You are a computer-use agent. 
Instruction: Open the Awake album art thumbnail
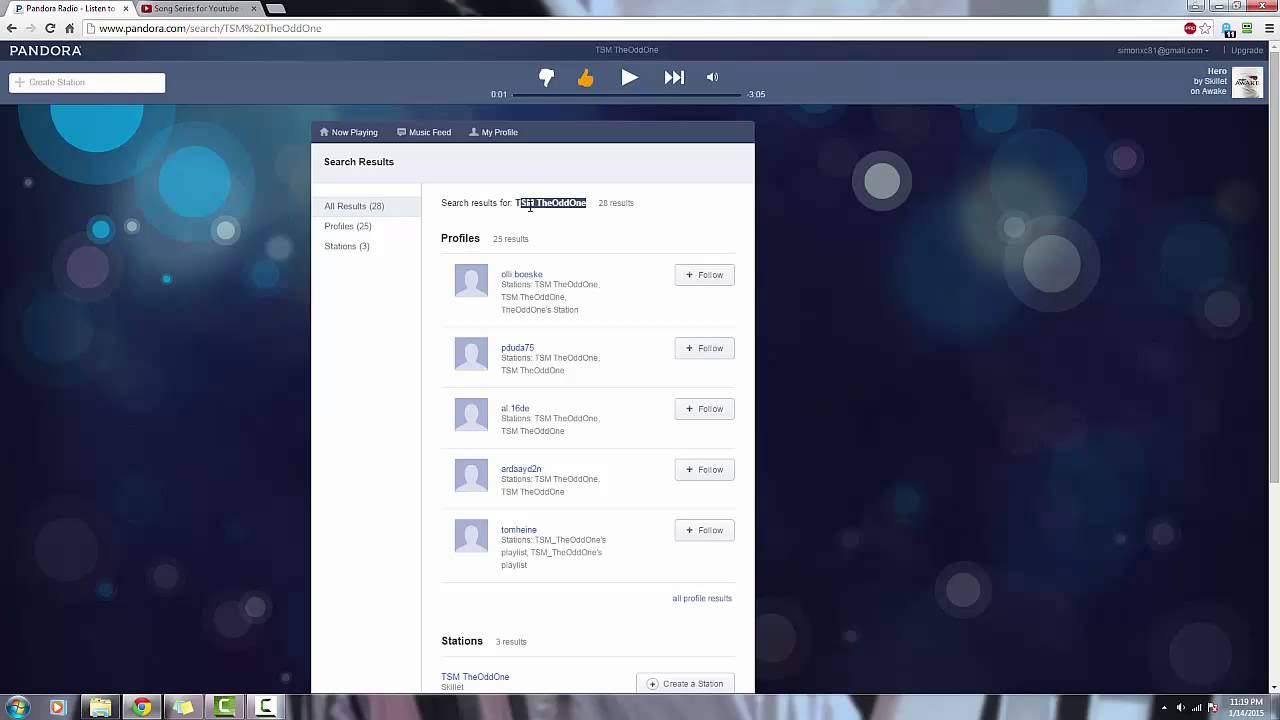(1247, 82)
